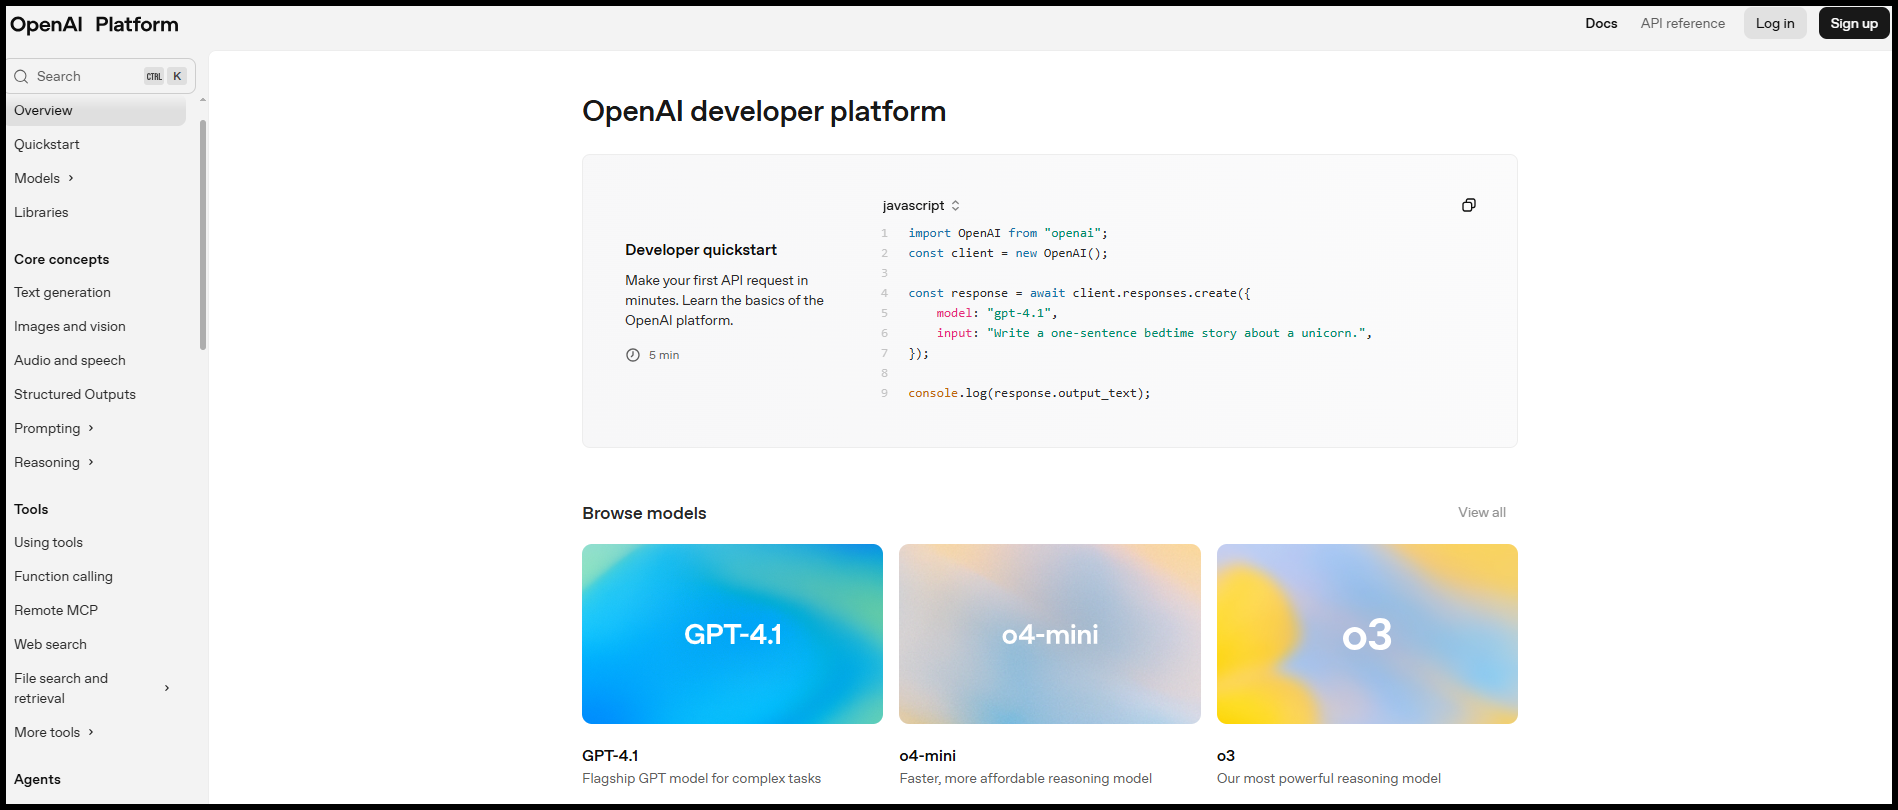Click the GPT-4.1 title below card

coord(610,755)
